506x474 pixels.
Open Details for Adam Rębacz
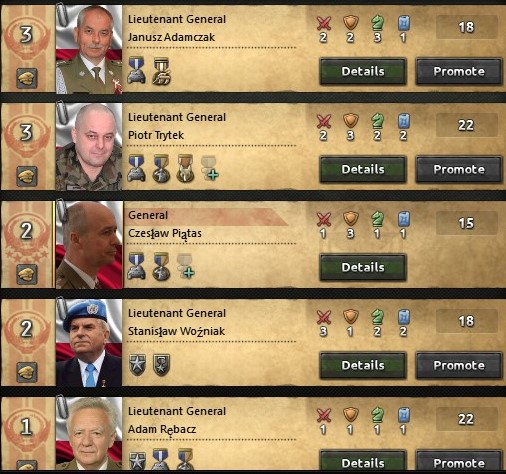click(x=363, y=462)
